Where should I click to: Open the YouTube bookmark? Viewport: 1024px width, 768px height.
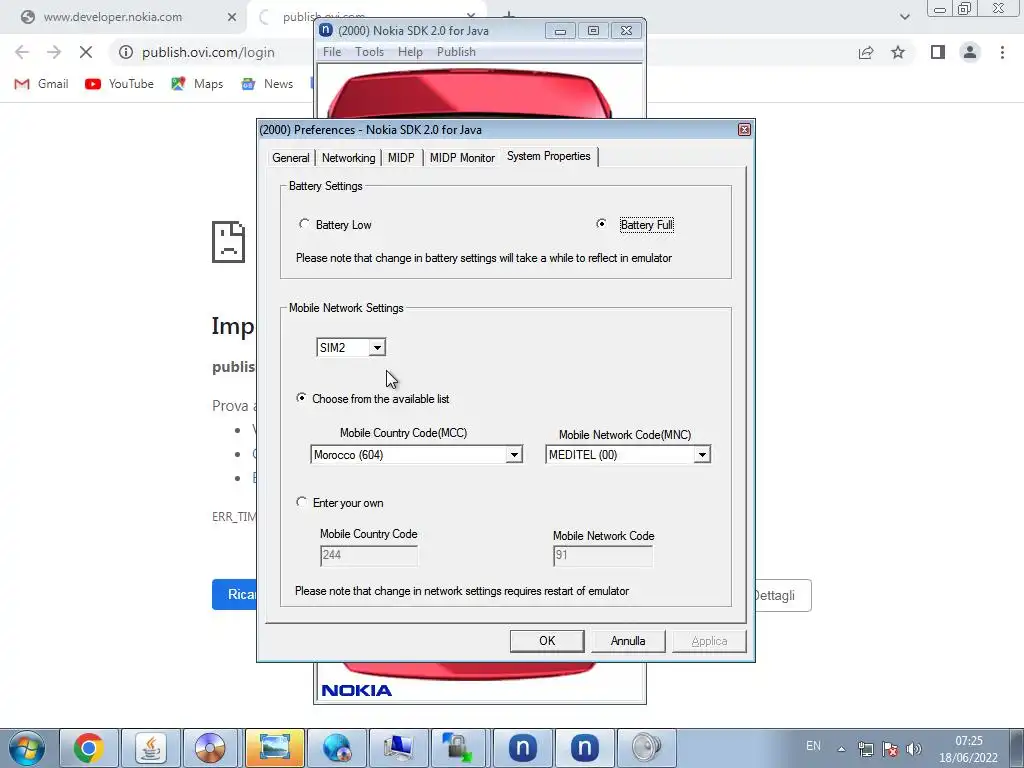point(120,84)
